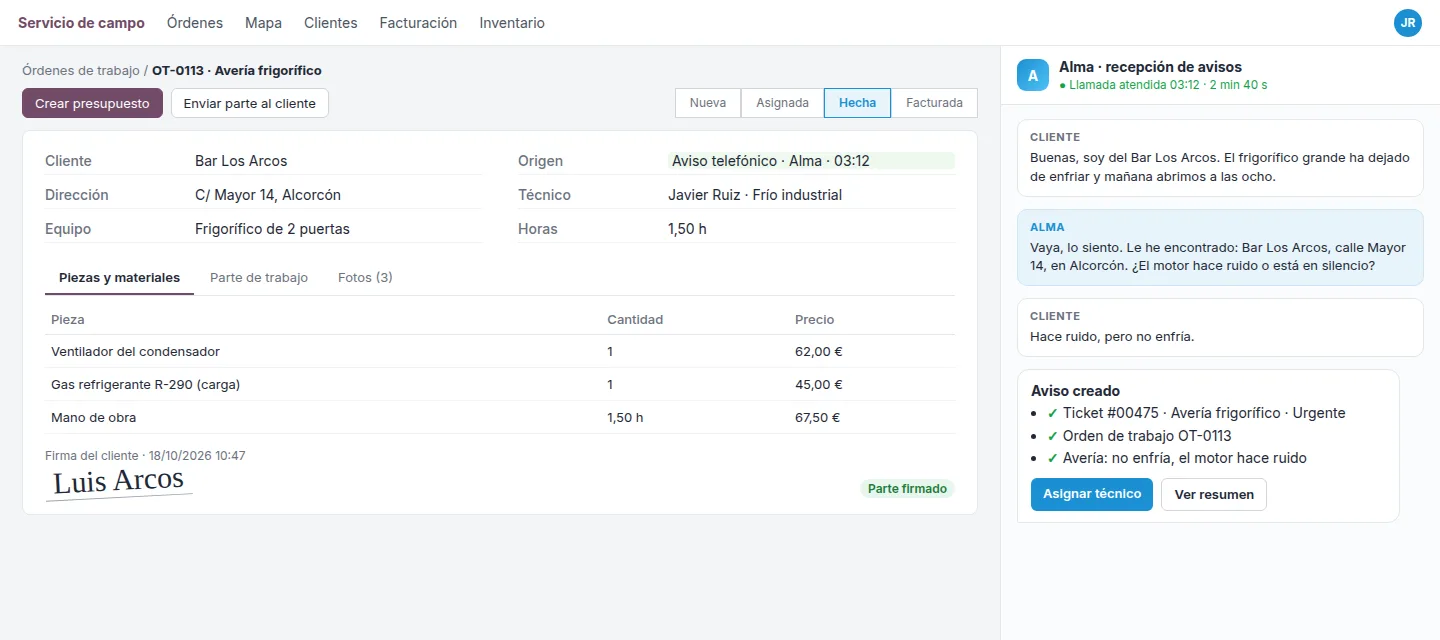1440x640 pixels.
Task: Open the Órdenes menu
Action: (x=195, y=23)
